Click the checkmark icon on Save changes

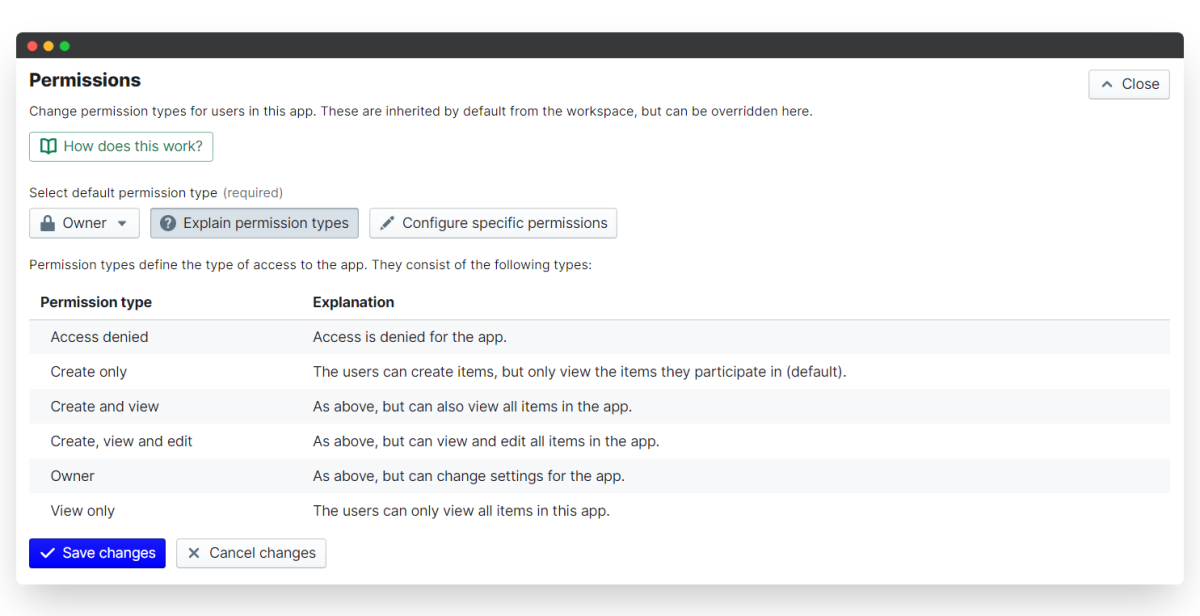point(47,553)
